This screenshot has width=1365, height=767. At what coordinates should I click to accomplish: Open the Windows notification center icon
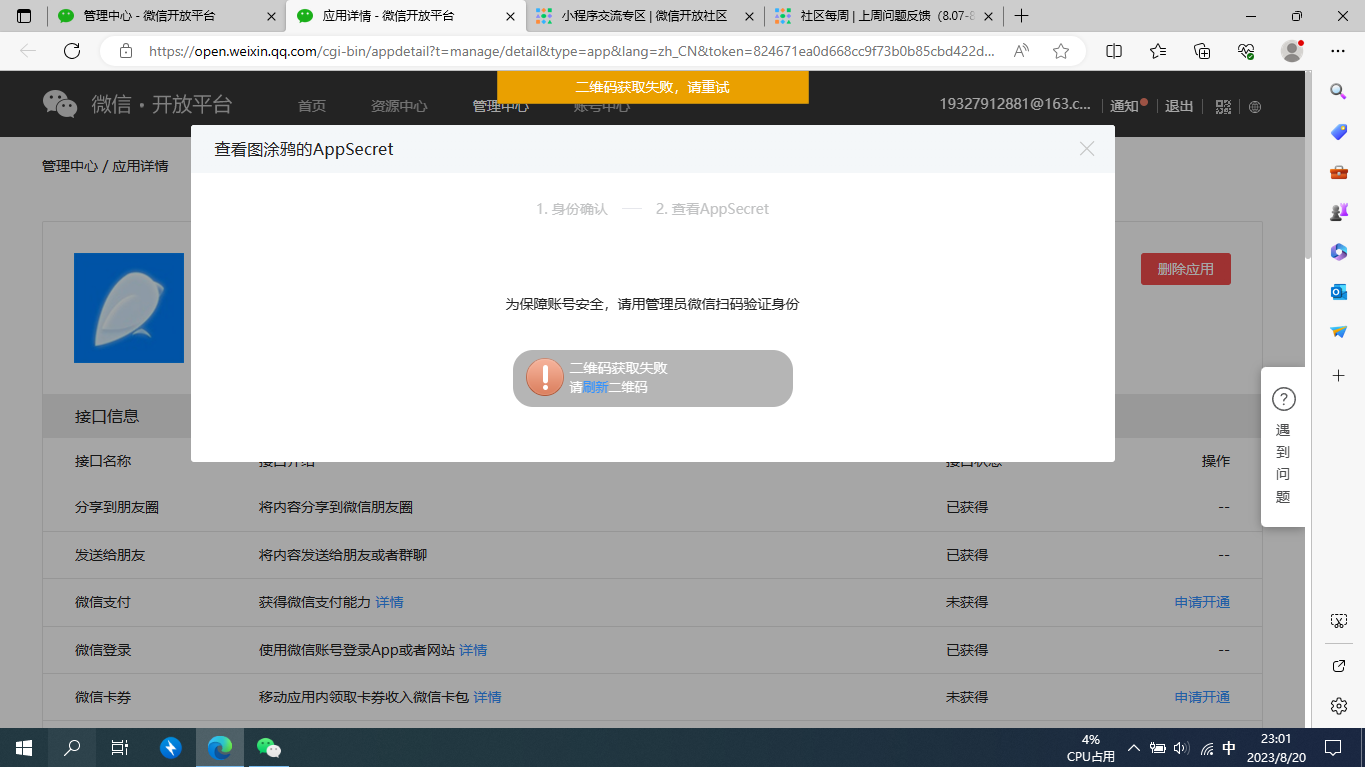click(1333, 747)
